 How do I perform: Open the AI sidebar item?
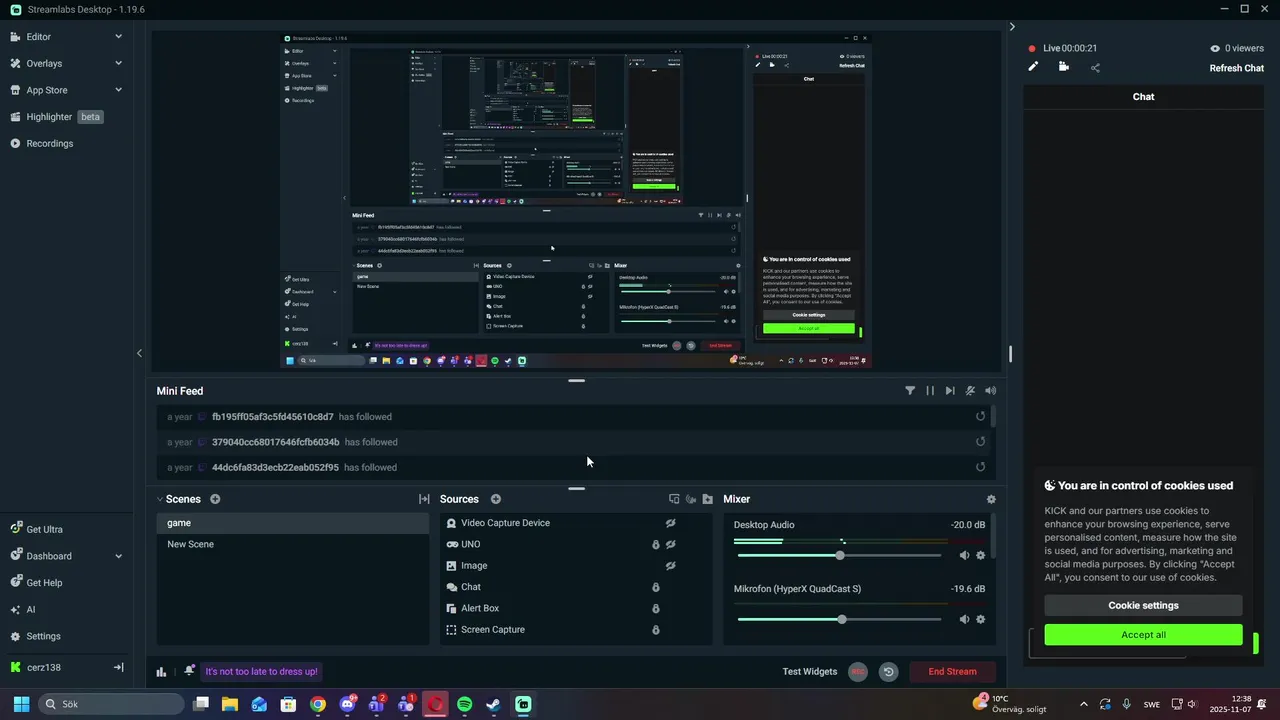click(x=30, y=609)
